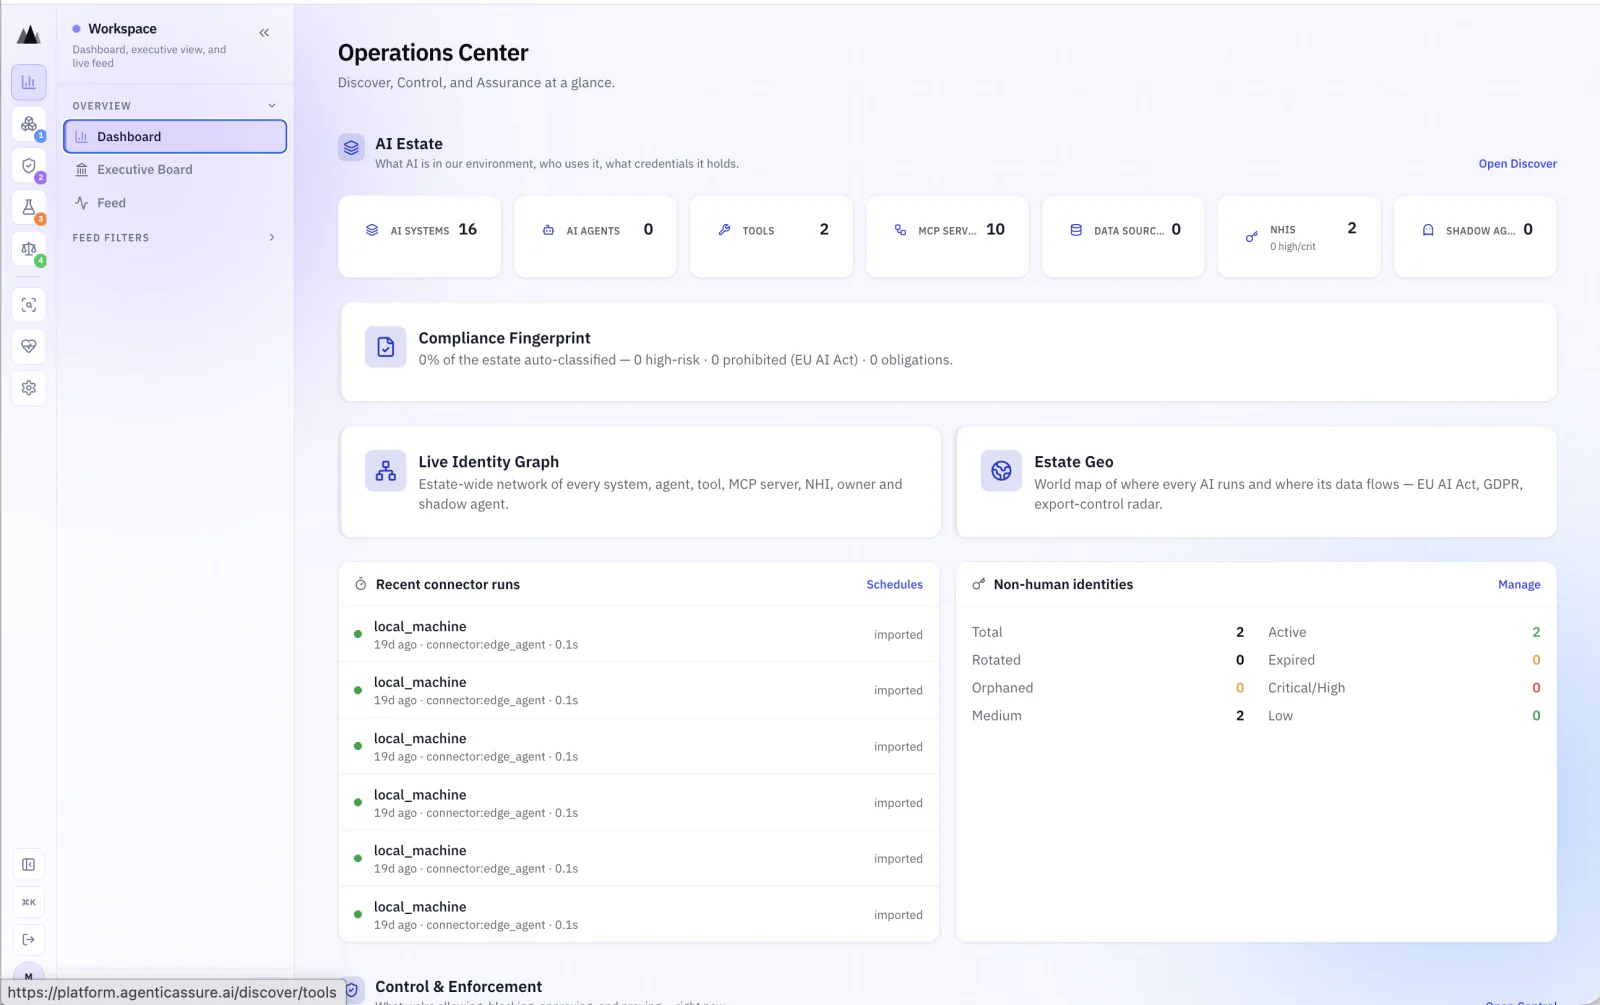Click the heartbeat health rail icon
The width and height of the screenshot is (1600, 1005).
[29, 346]
